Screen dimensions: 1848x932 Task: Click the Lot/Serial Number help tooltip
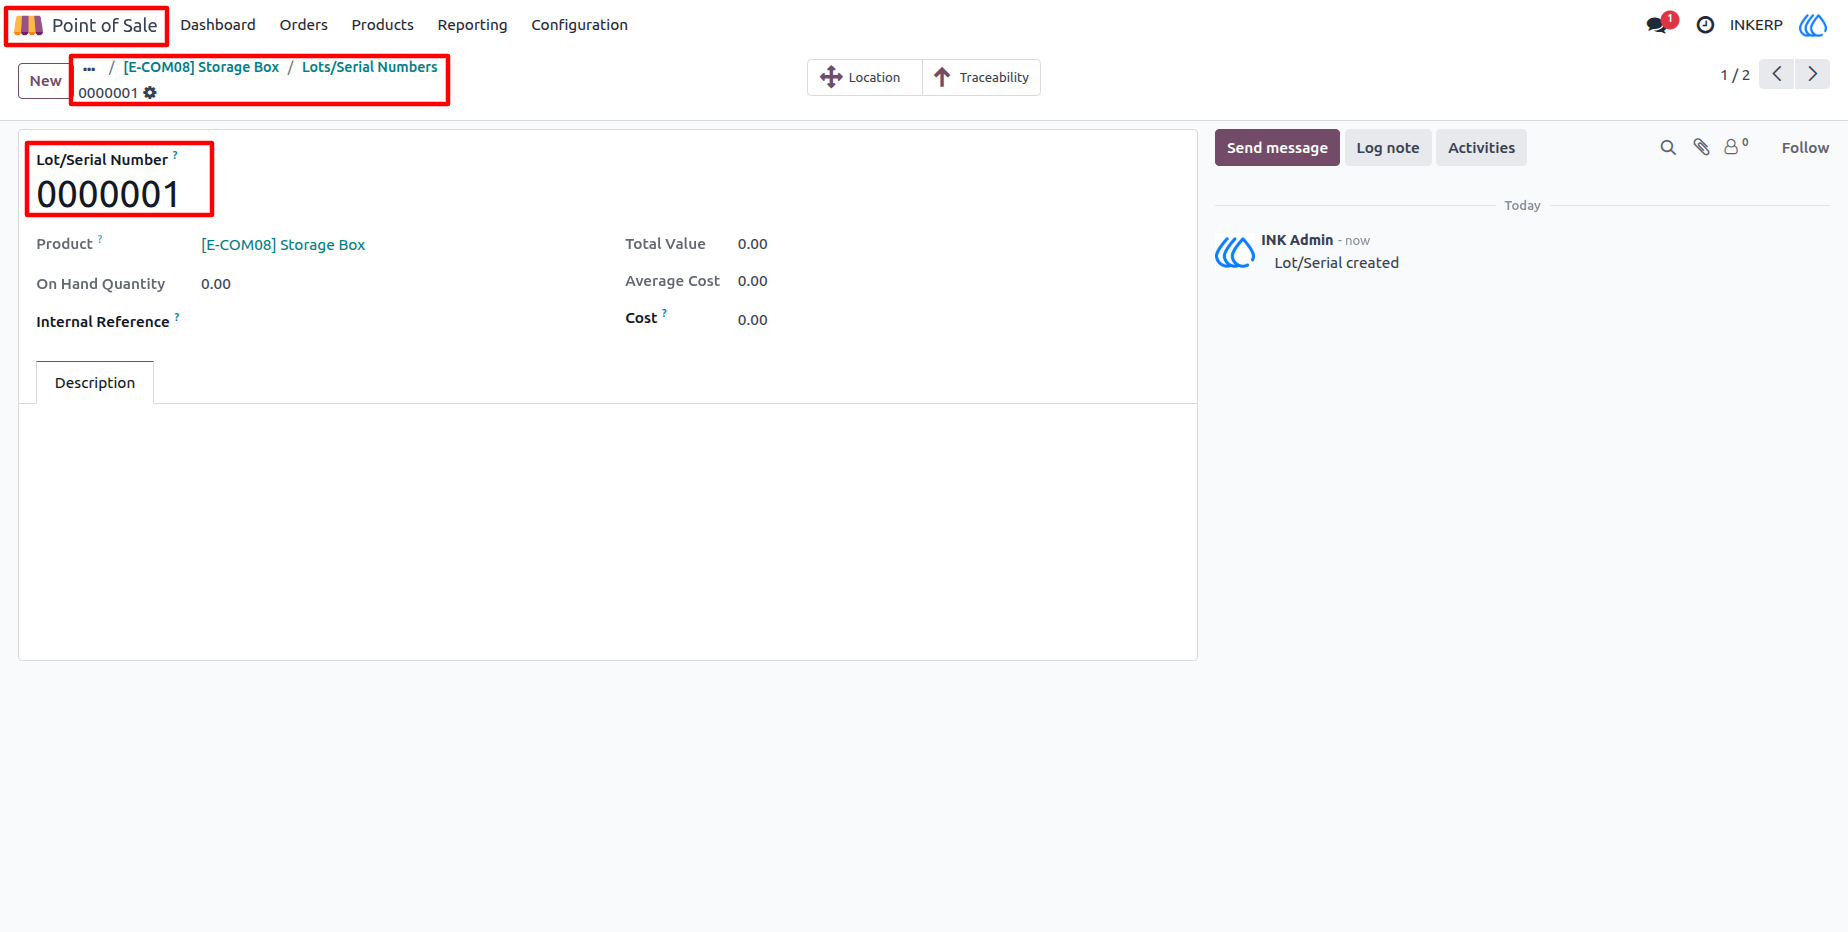(x=175, y=155)
